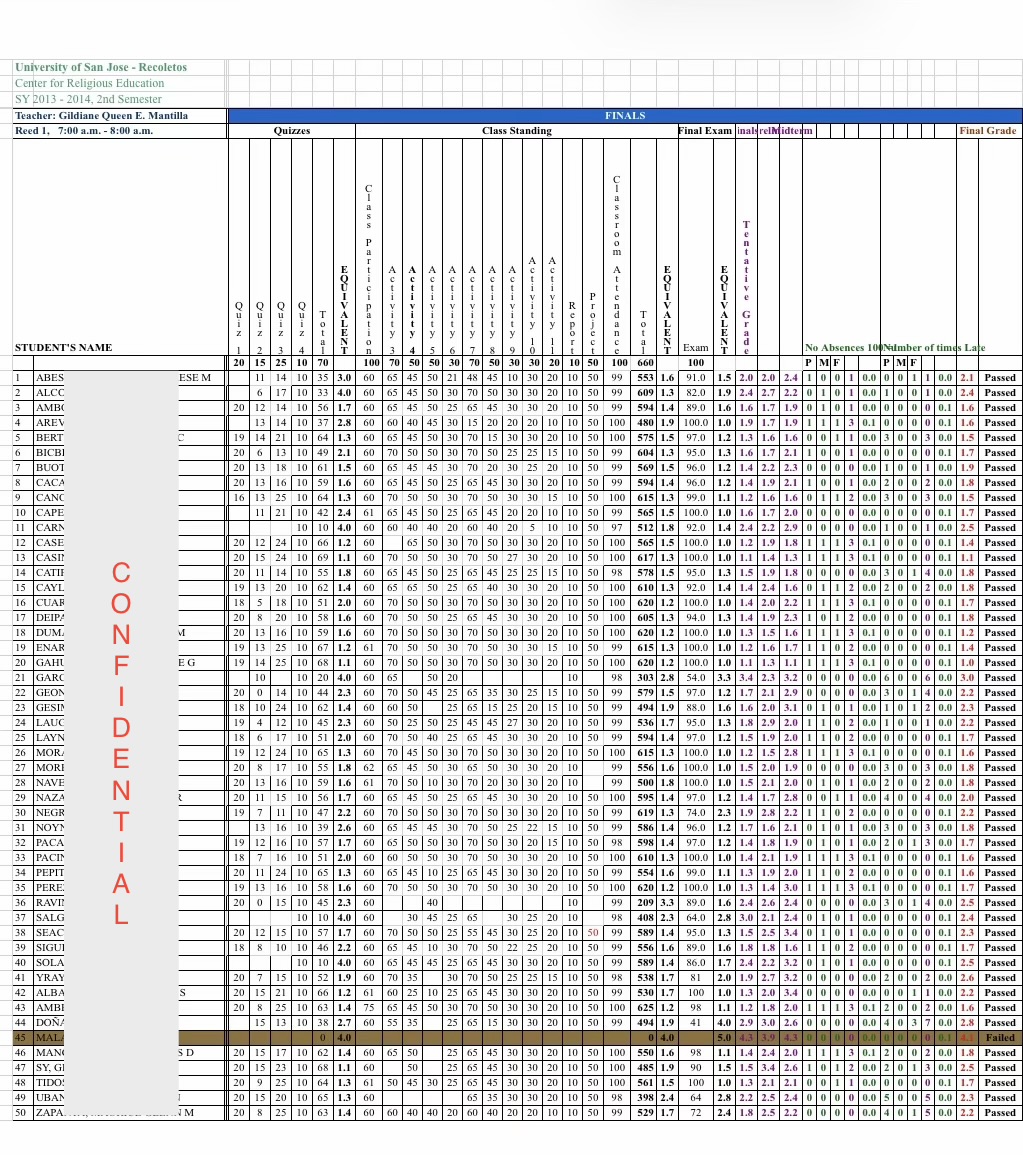Click the "Exam" column label

pyautogui.click(x=695, y=348)
